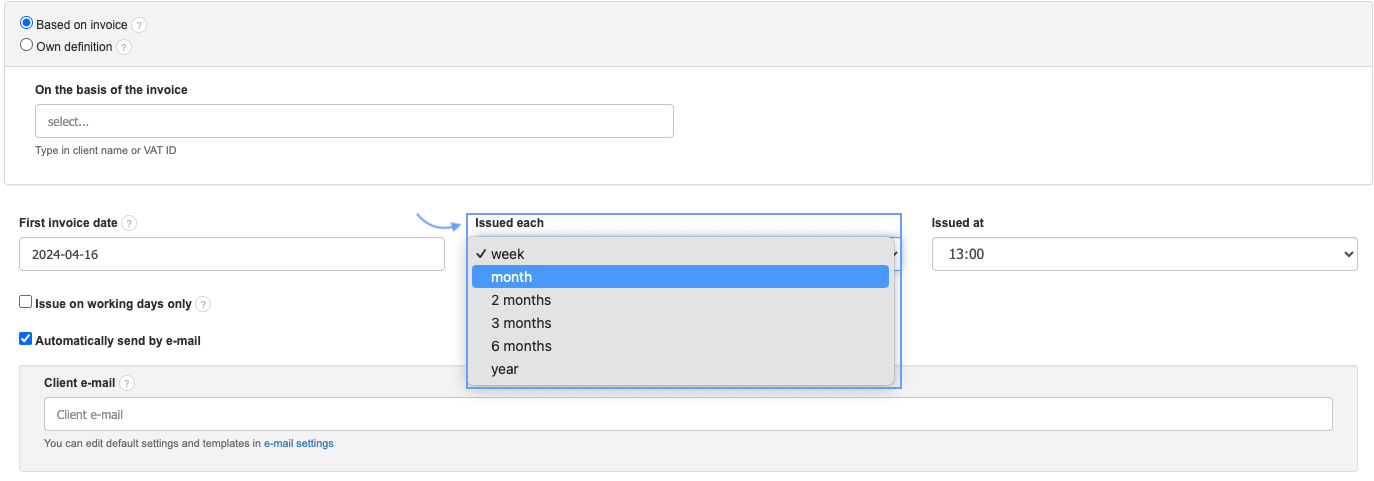
Task: Pick 2 months from the dropdown list
Action: click(521, 300)
